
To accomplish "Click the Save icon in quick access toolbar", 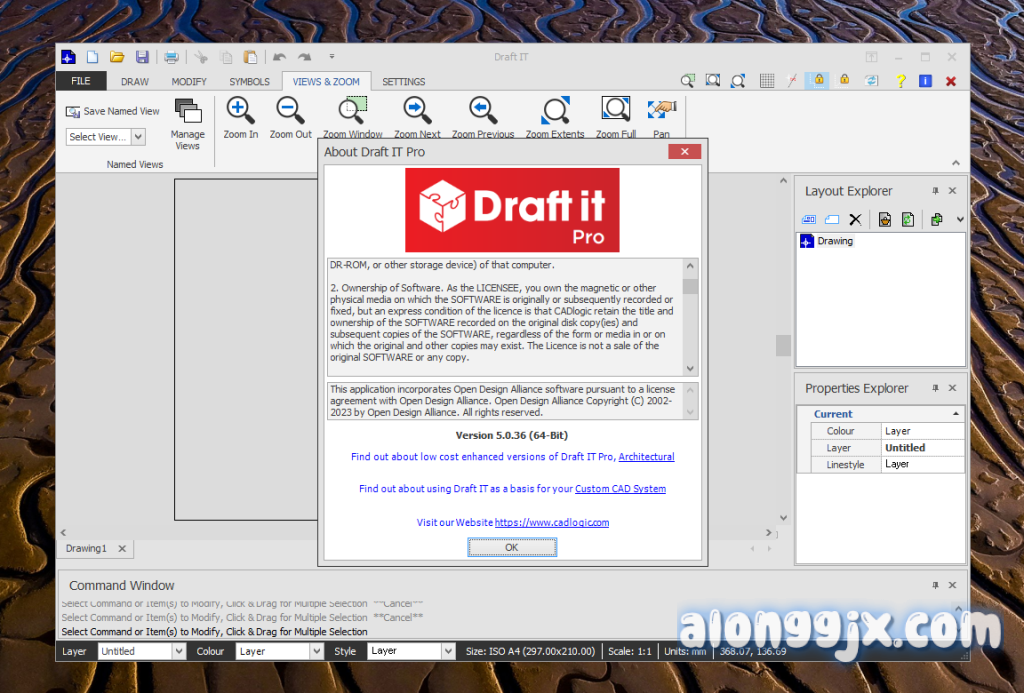I will [142, 57].
